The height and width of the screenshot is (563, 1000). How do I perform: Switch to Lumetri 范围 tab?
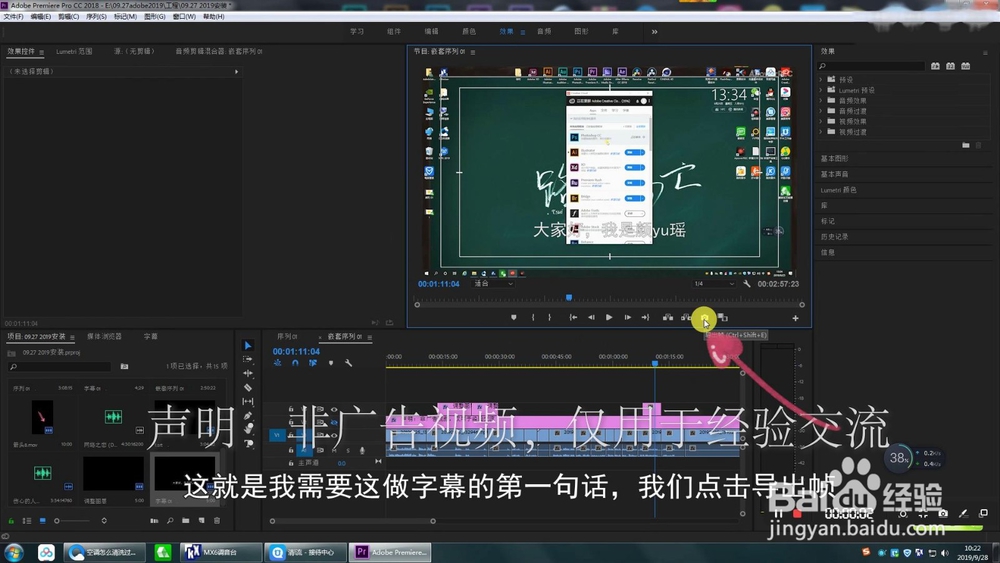tap(74, 51)
